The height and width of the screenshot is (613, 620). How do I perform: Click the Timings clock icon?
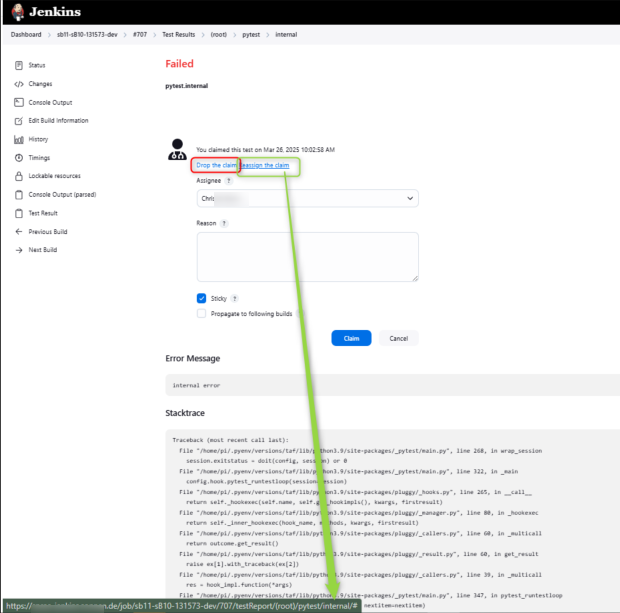pyautogui.click(x=19, y=158)
